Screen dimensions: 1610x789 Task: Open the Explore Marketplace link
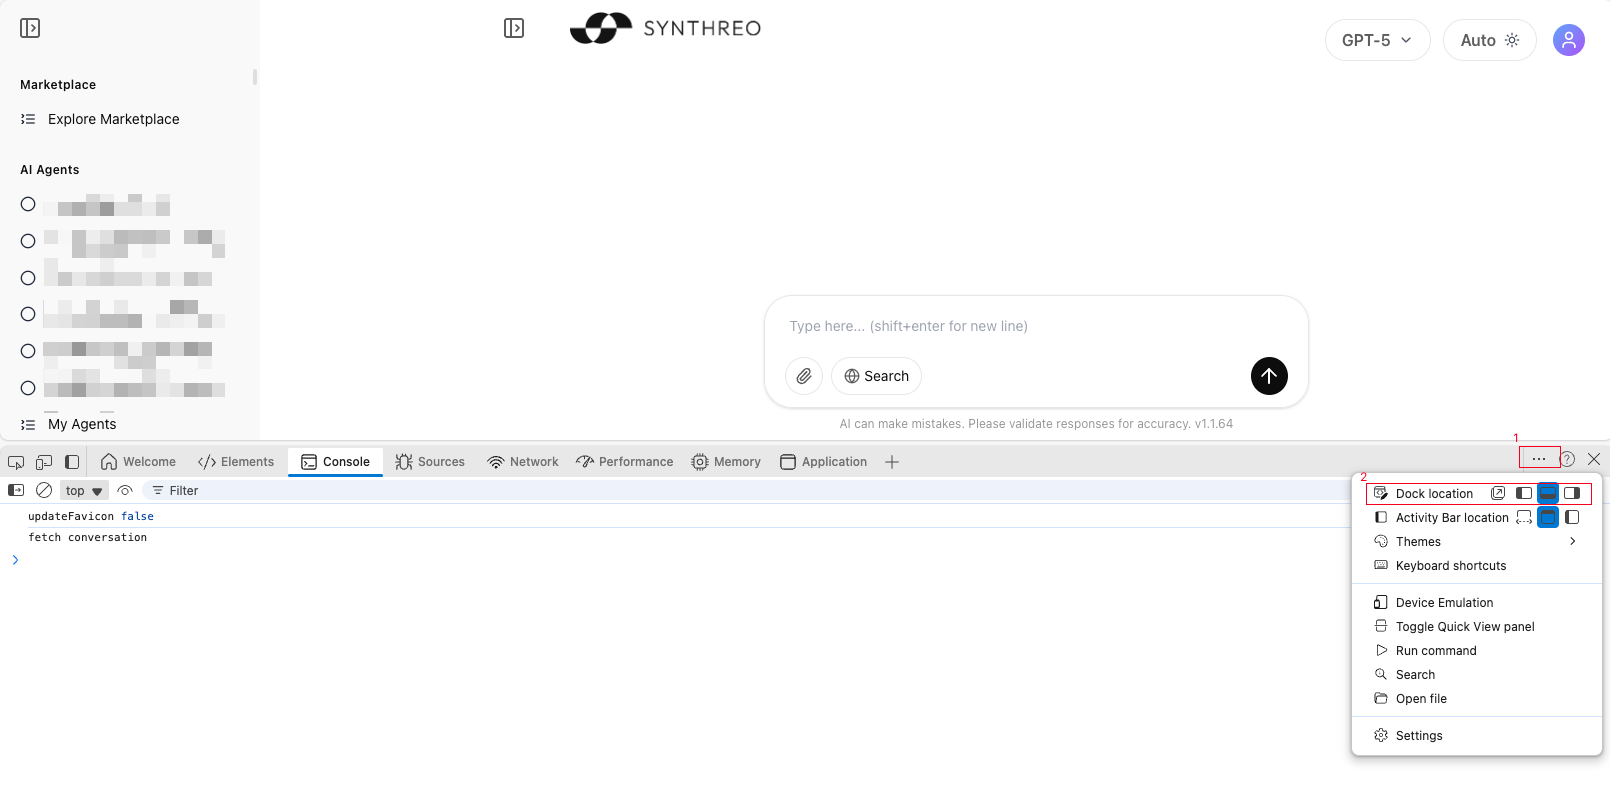[x=113, y=119]
